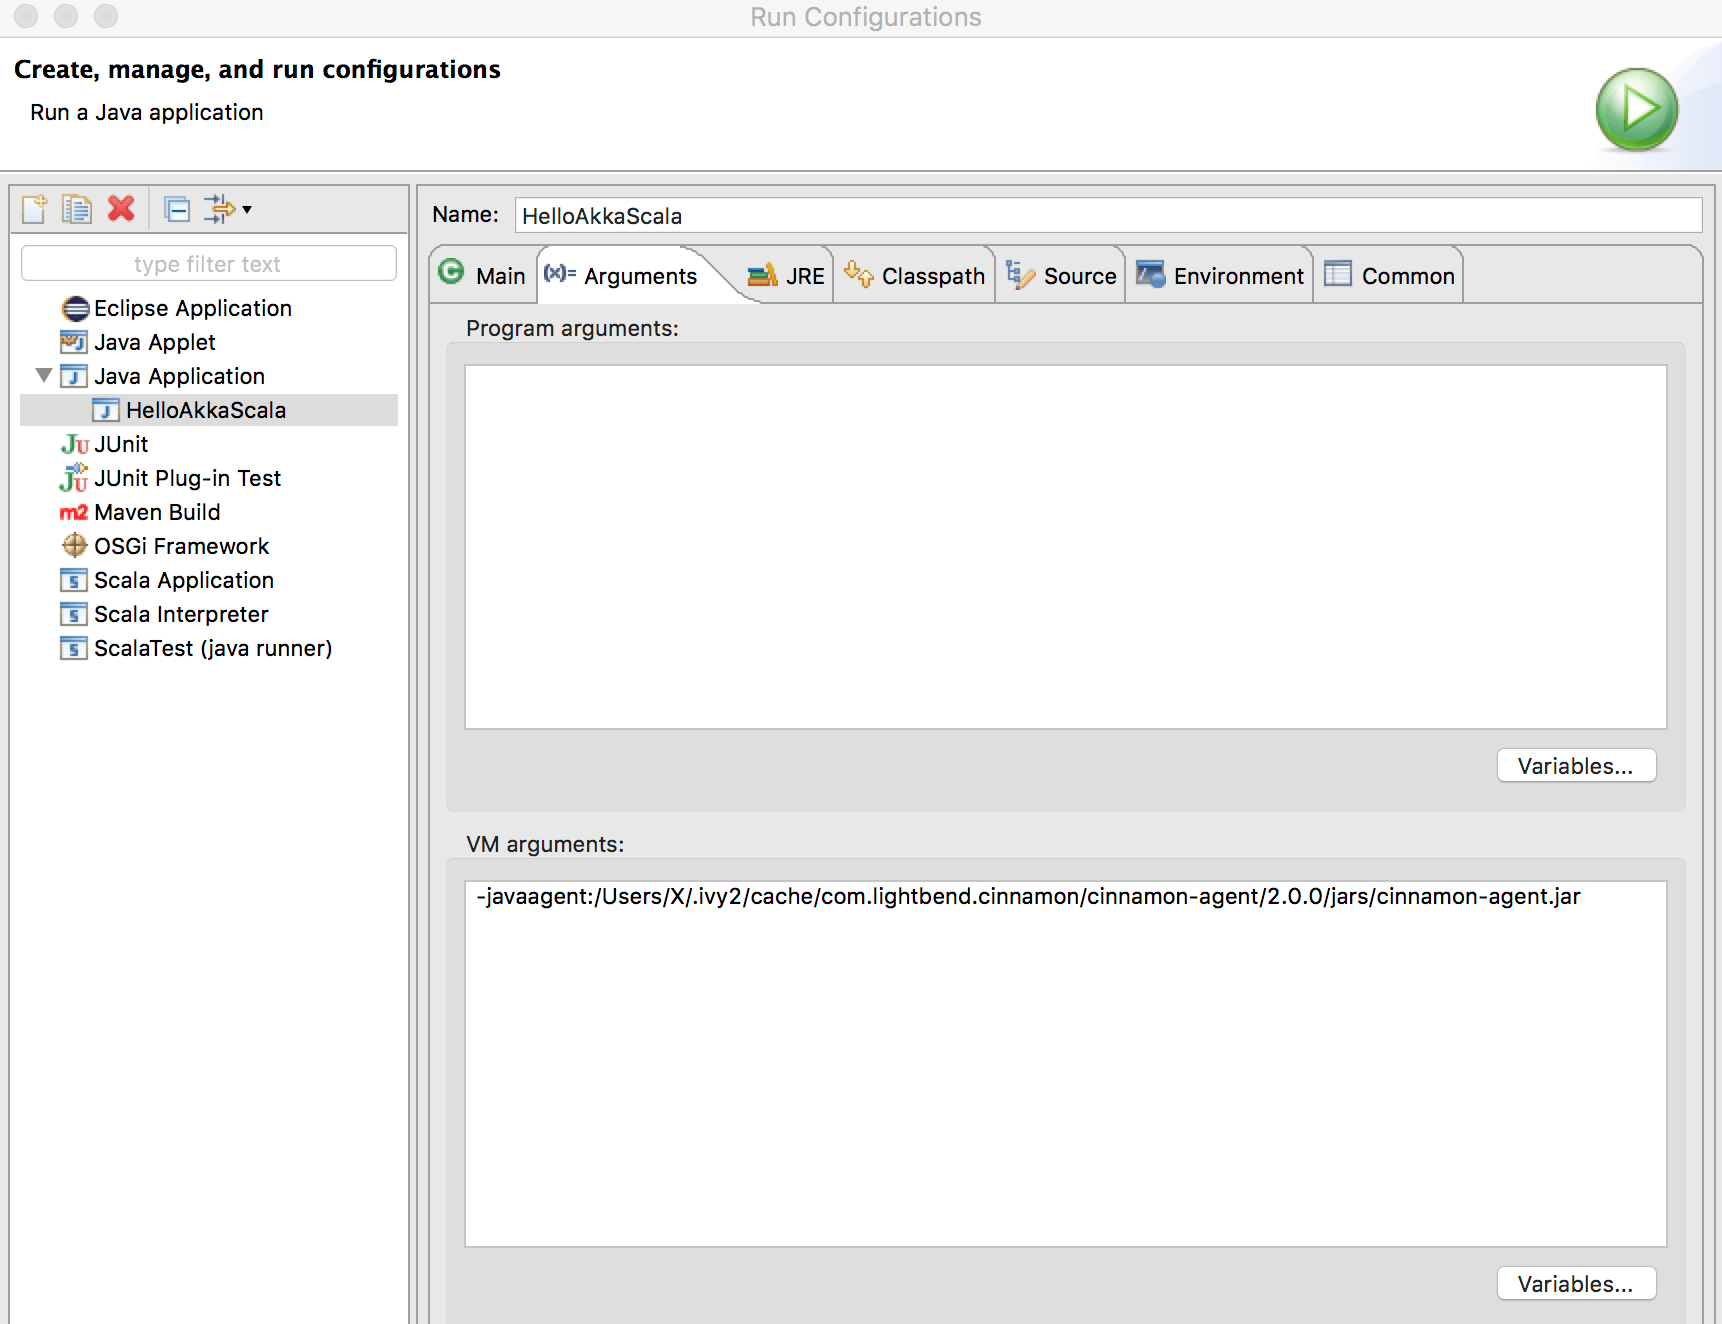Viewport: 1722px width, 1324px height.
Task: Switch to the Main tab
Action: point(484,275)
